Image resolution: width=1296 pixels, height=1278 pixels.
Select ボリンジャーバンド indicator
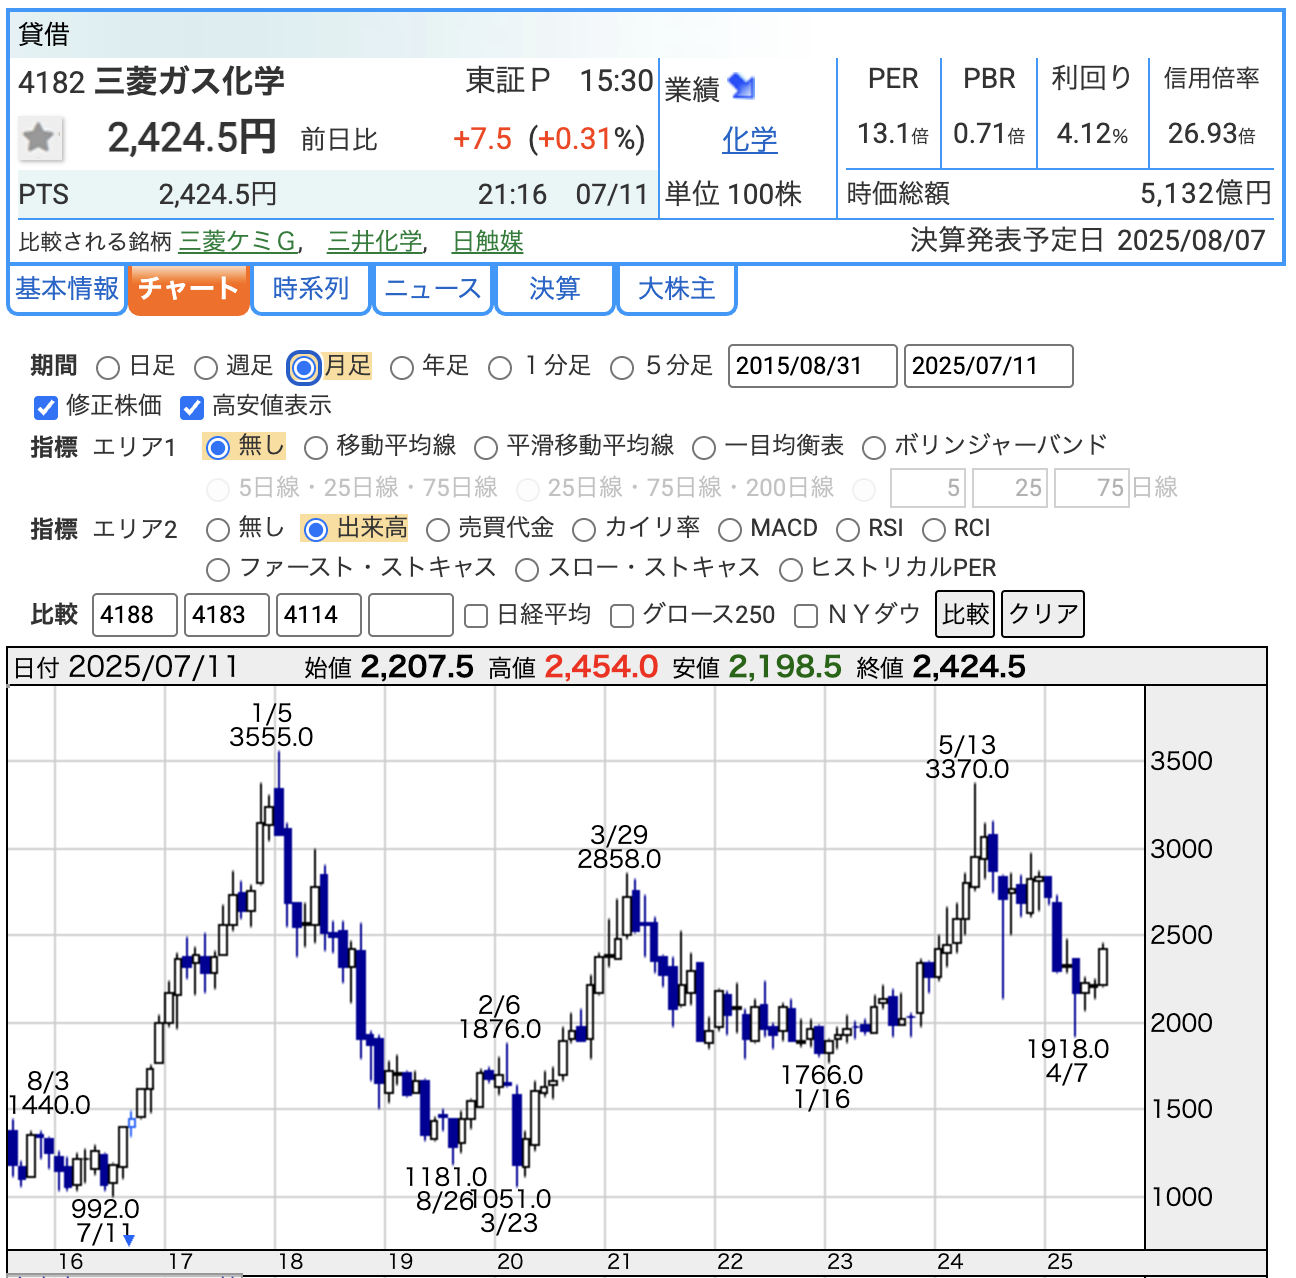click(x=874, y=447)
